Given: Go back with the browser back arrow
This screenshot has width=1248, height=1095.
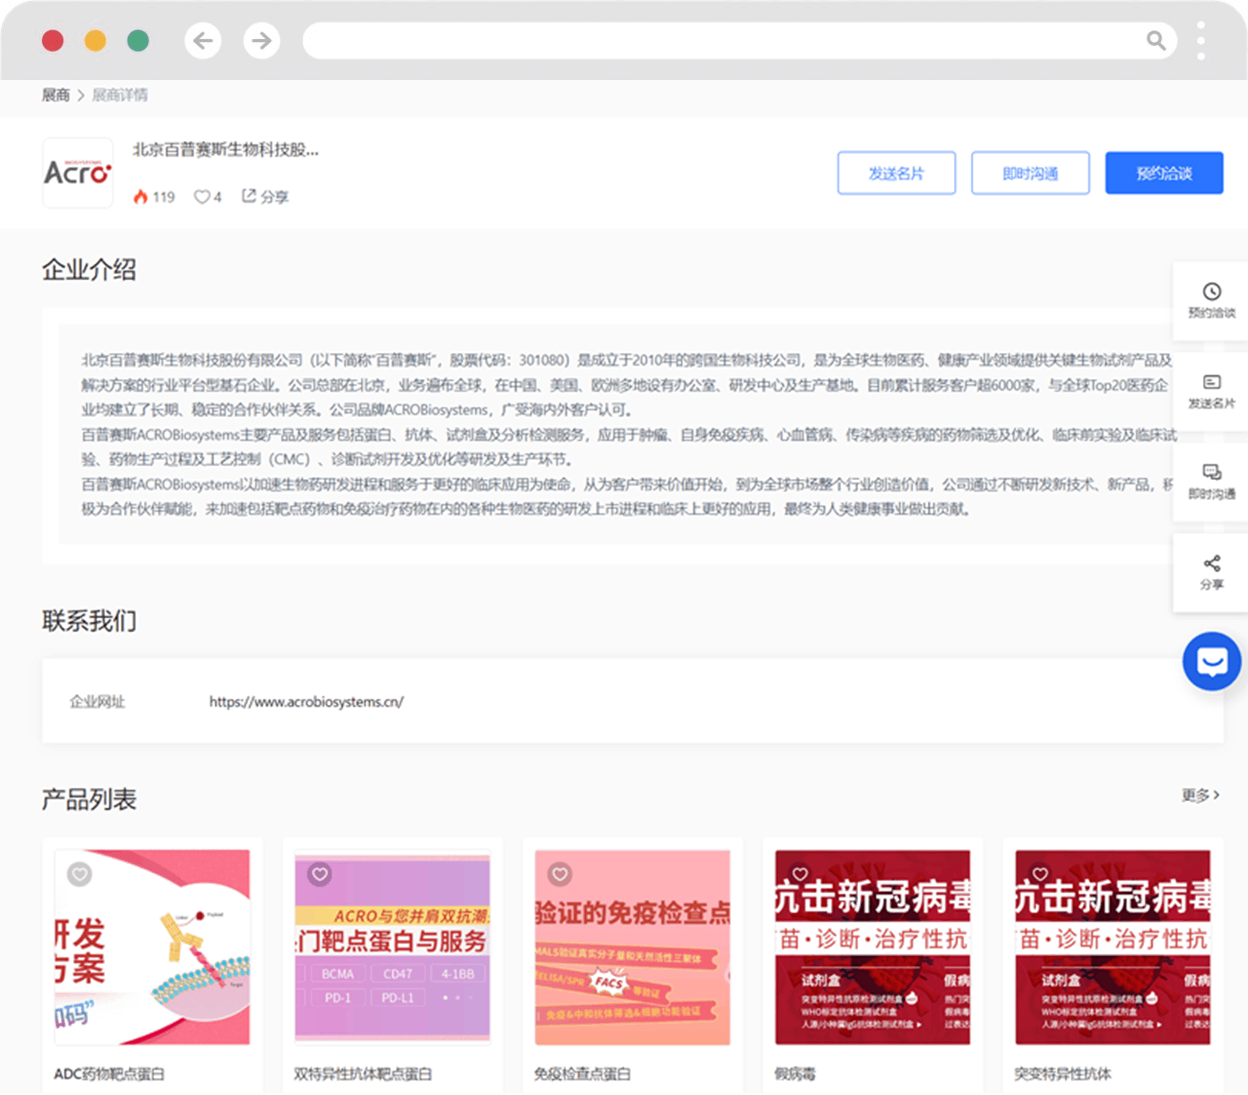Looking at the screenshot, I should [203, 41].
